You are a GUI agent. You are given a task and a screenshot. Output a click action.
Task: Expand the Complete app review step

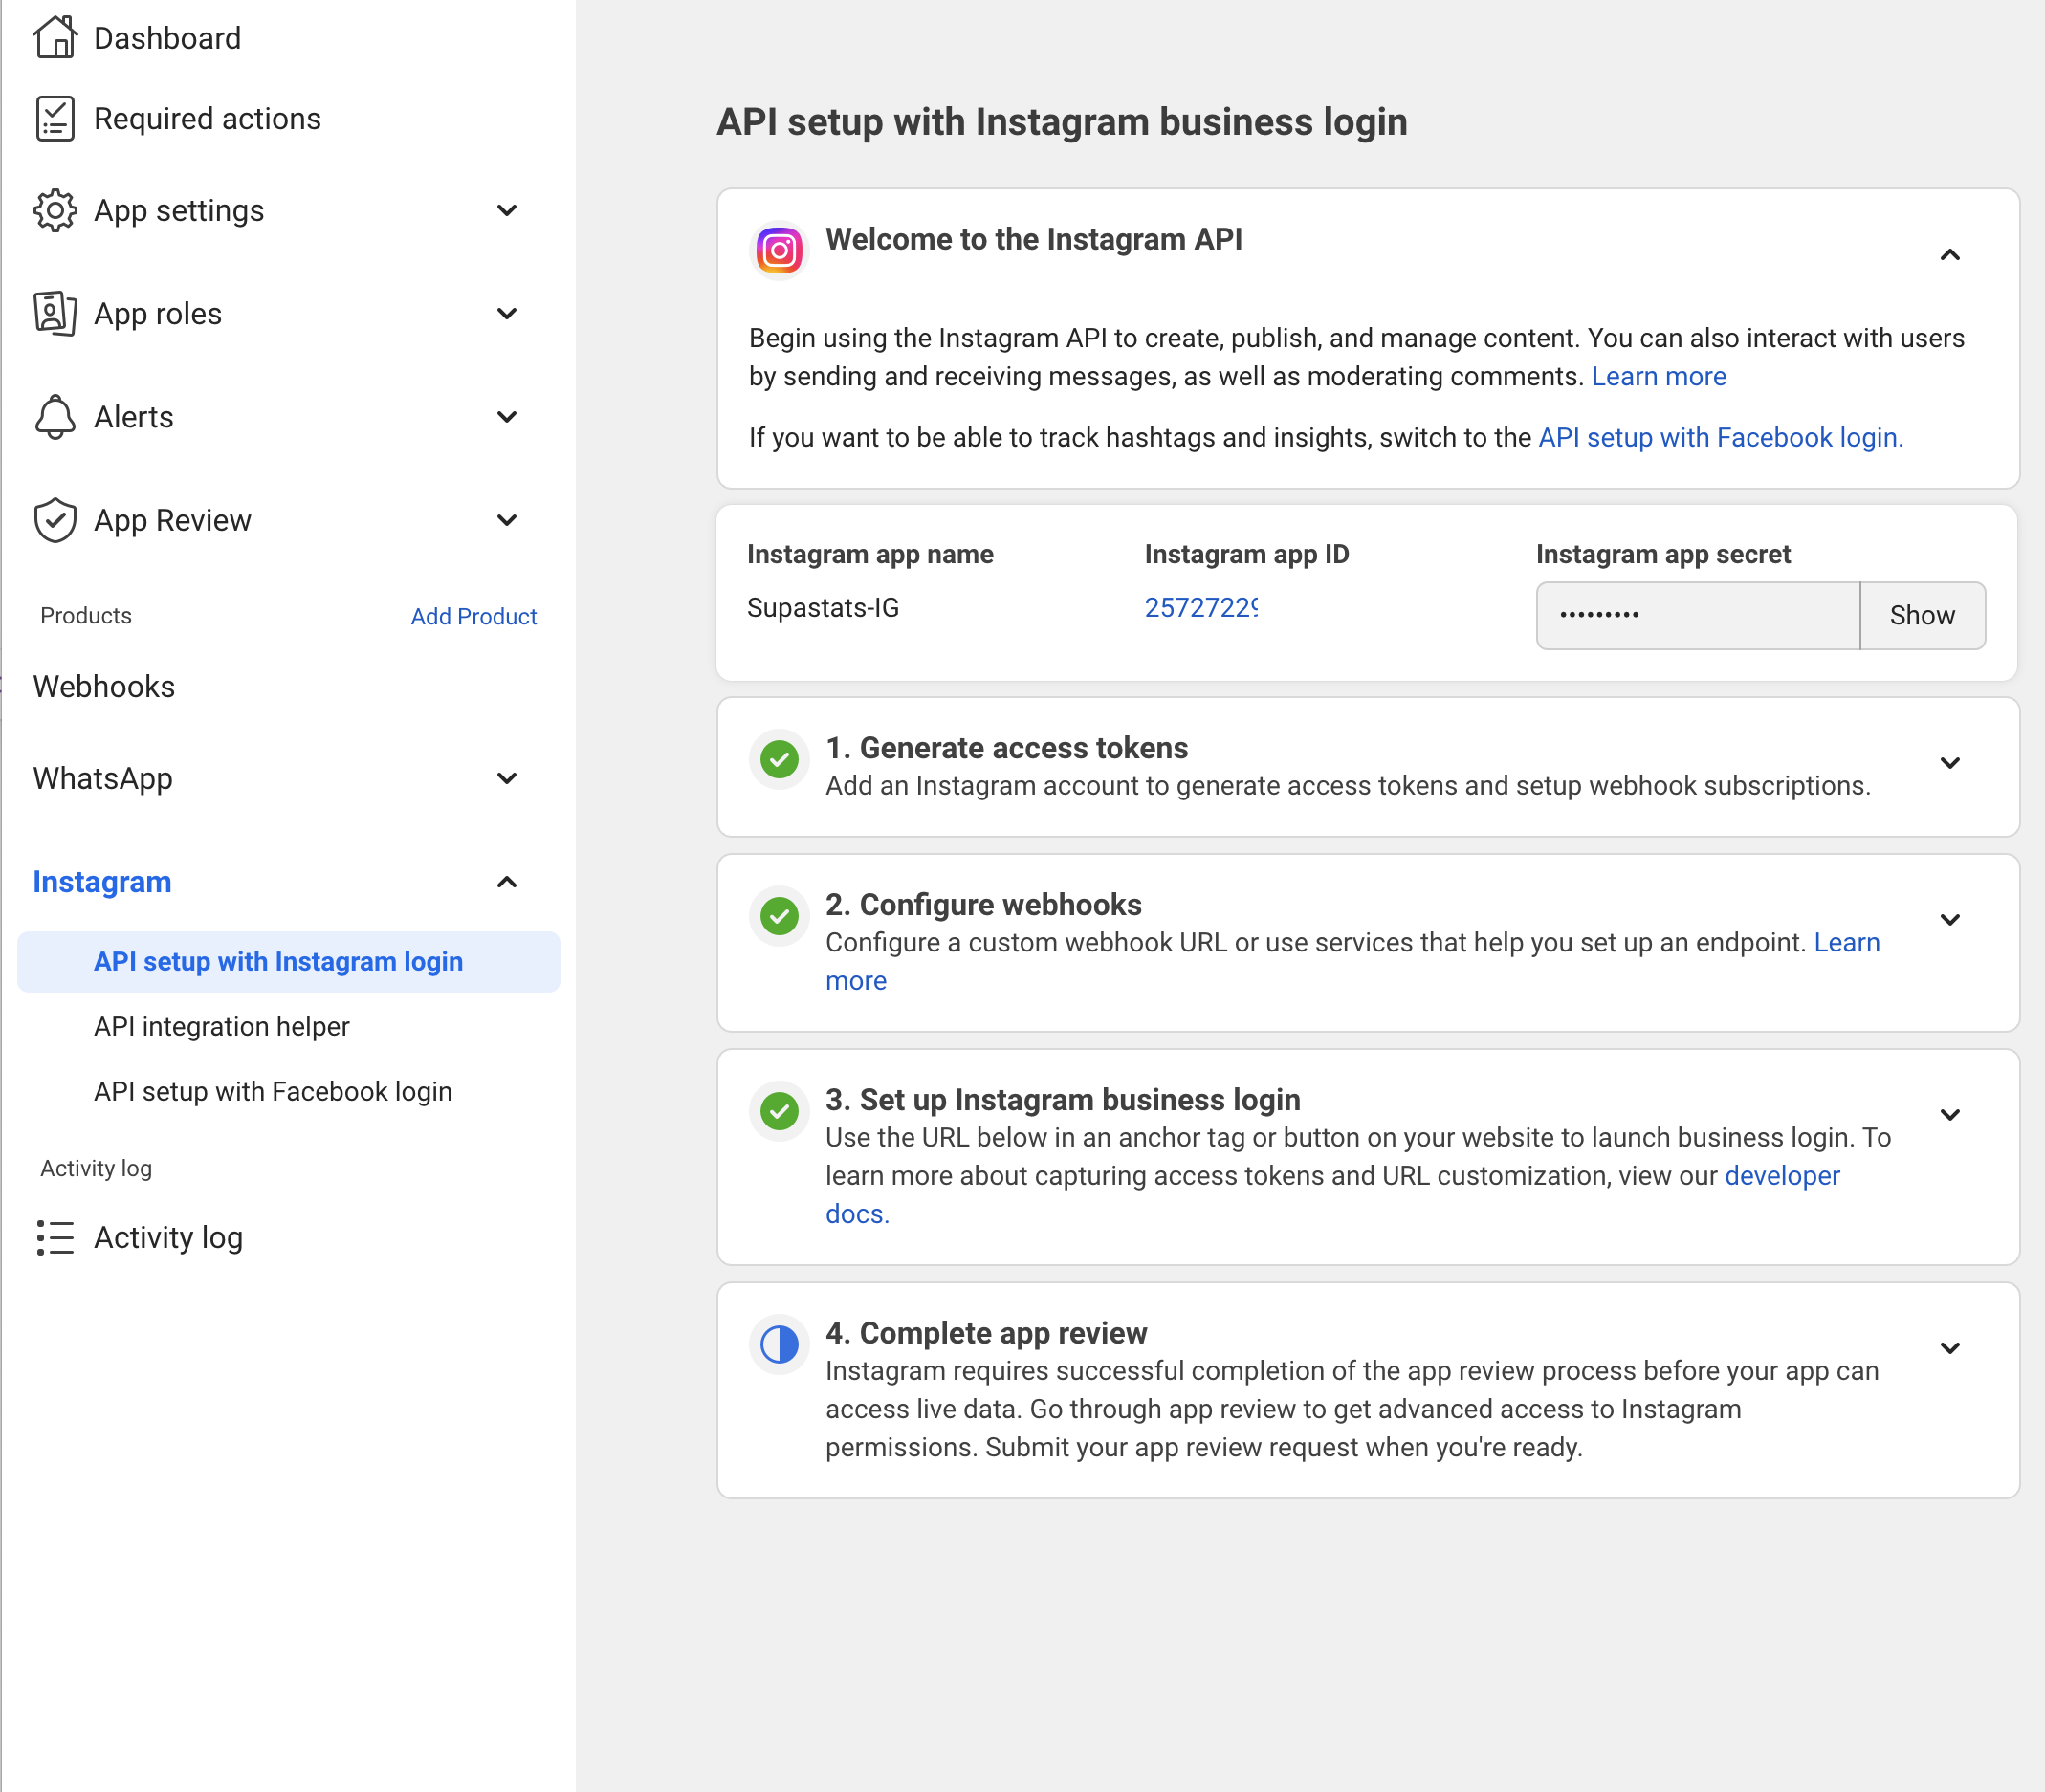pos(1949,1348)
